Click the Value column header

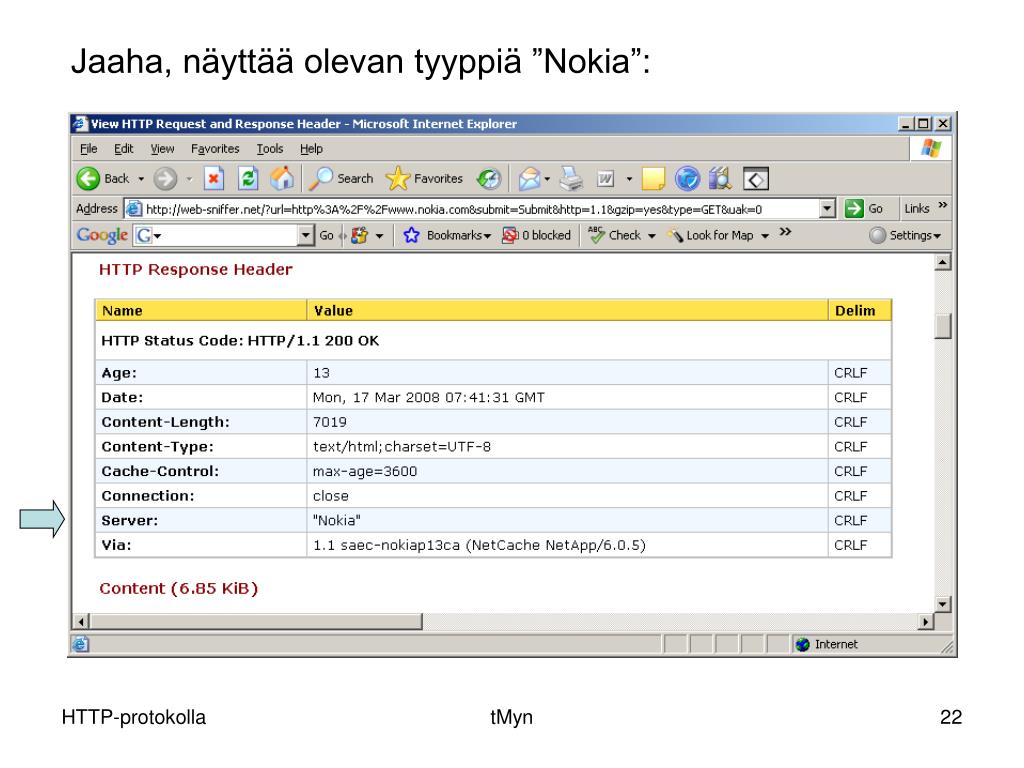568,311
